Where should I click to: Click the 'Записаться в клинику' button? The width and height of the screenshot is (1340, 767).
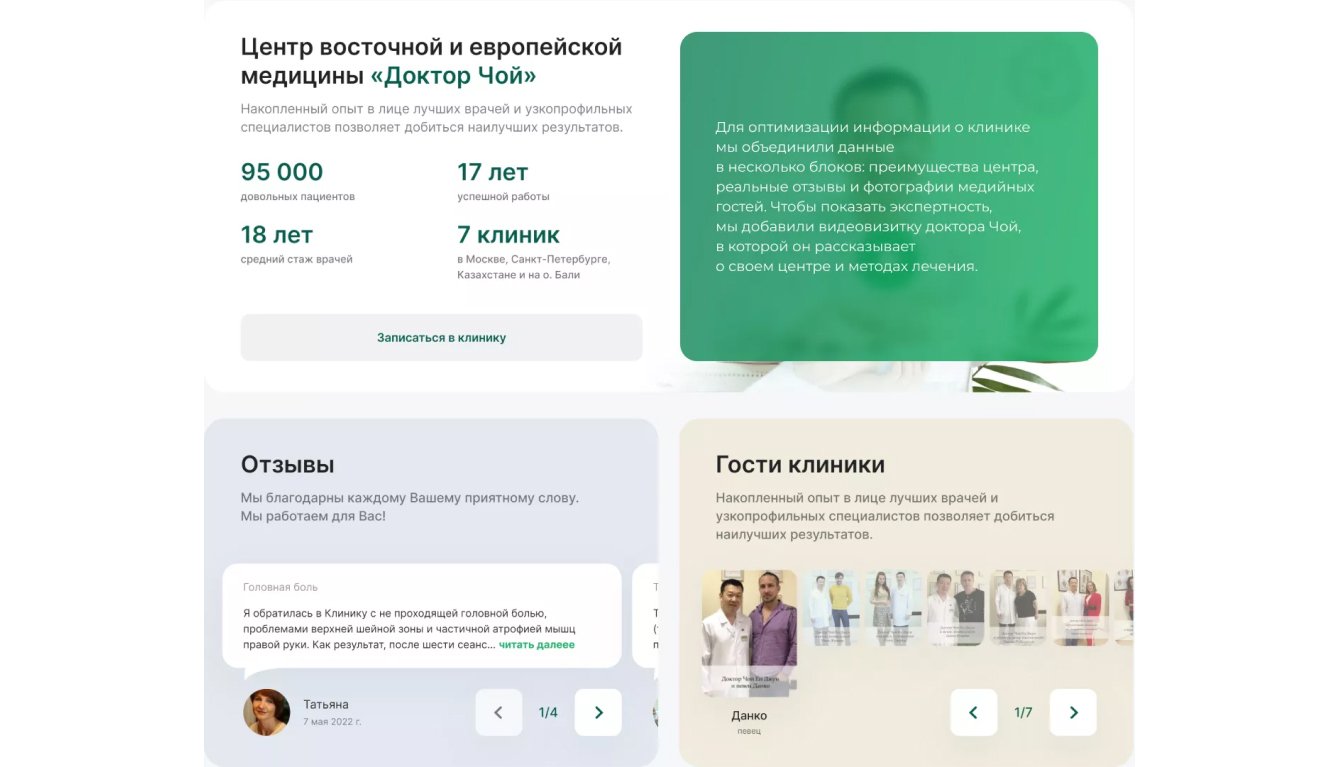pyautogui.click(x=441, y=337)
